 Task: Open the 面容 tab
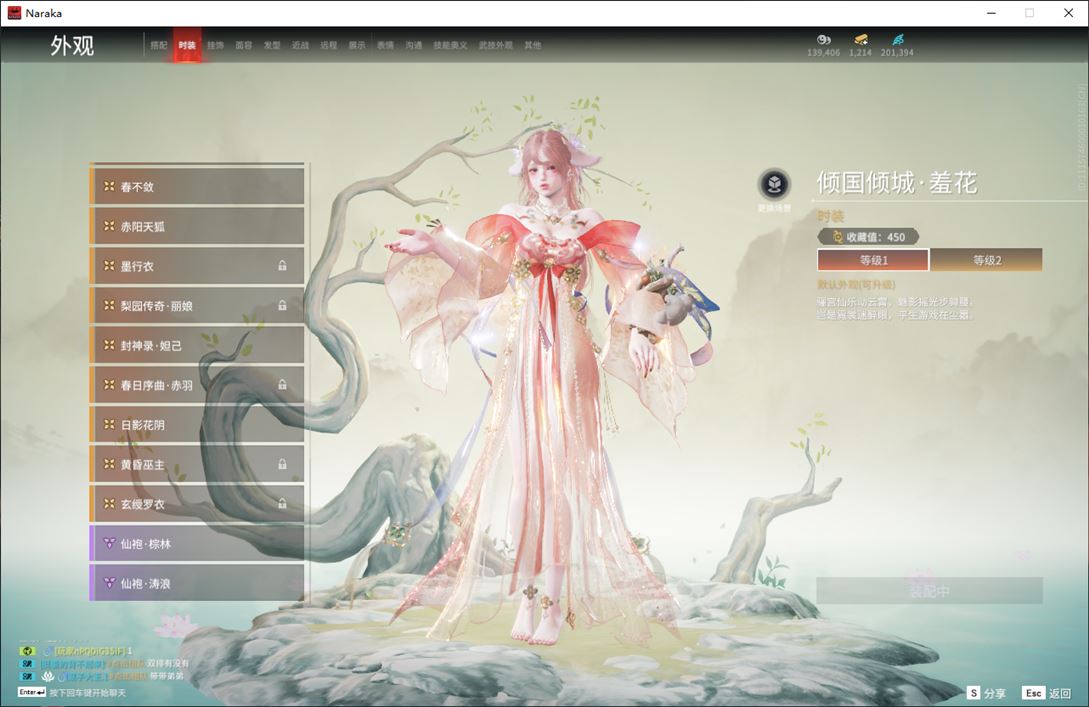(x=244, y=45)
